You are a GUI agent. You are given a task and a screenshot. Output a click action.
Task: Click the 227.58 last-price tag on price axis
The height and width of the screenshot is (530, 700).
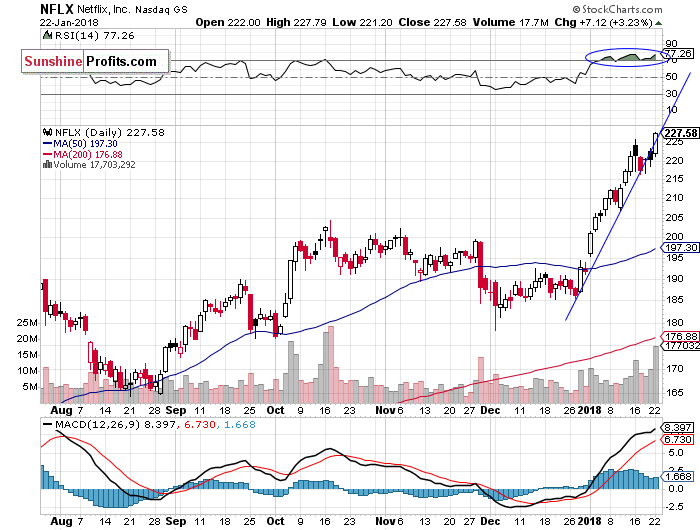[x=681, y=133]
